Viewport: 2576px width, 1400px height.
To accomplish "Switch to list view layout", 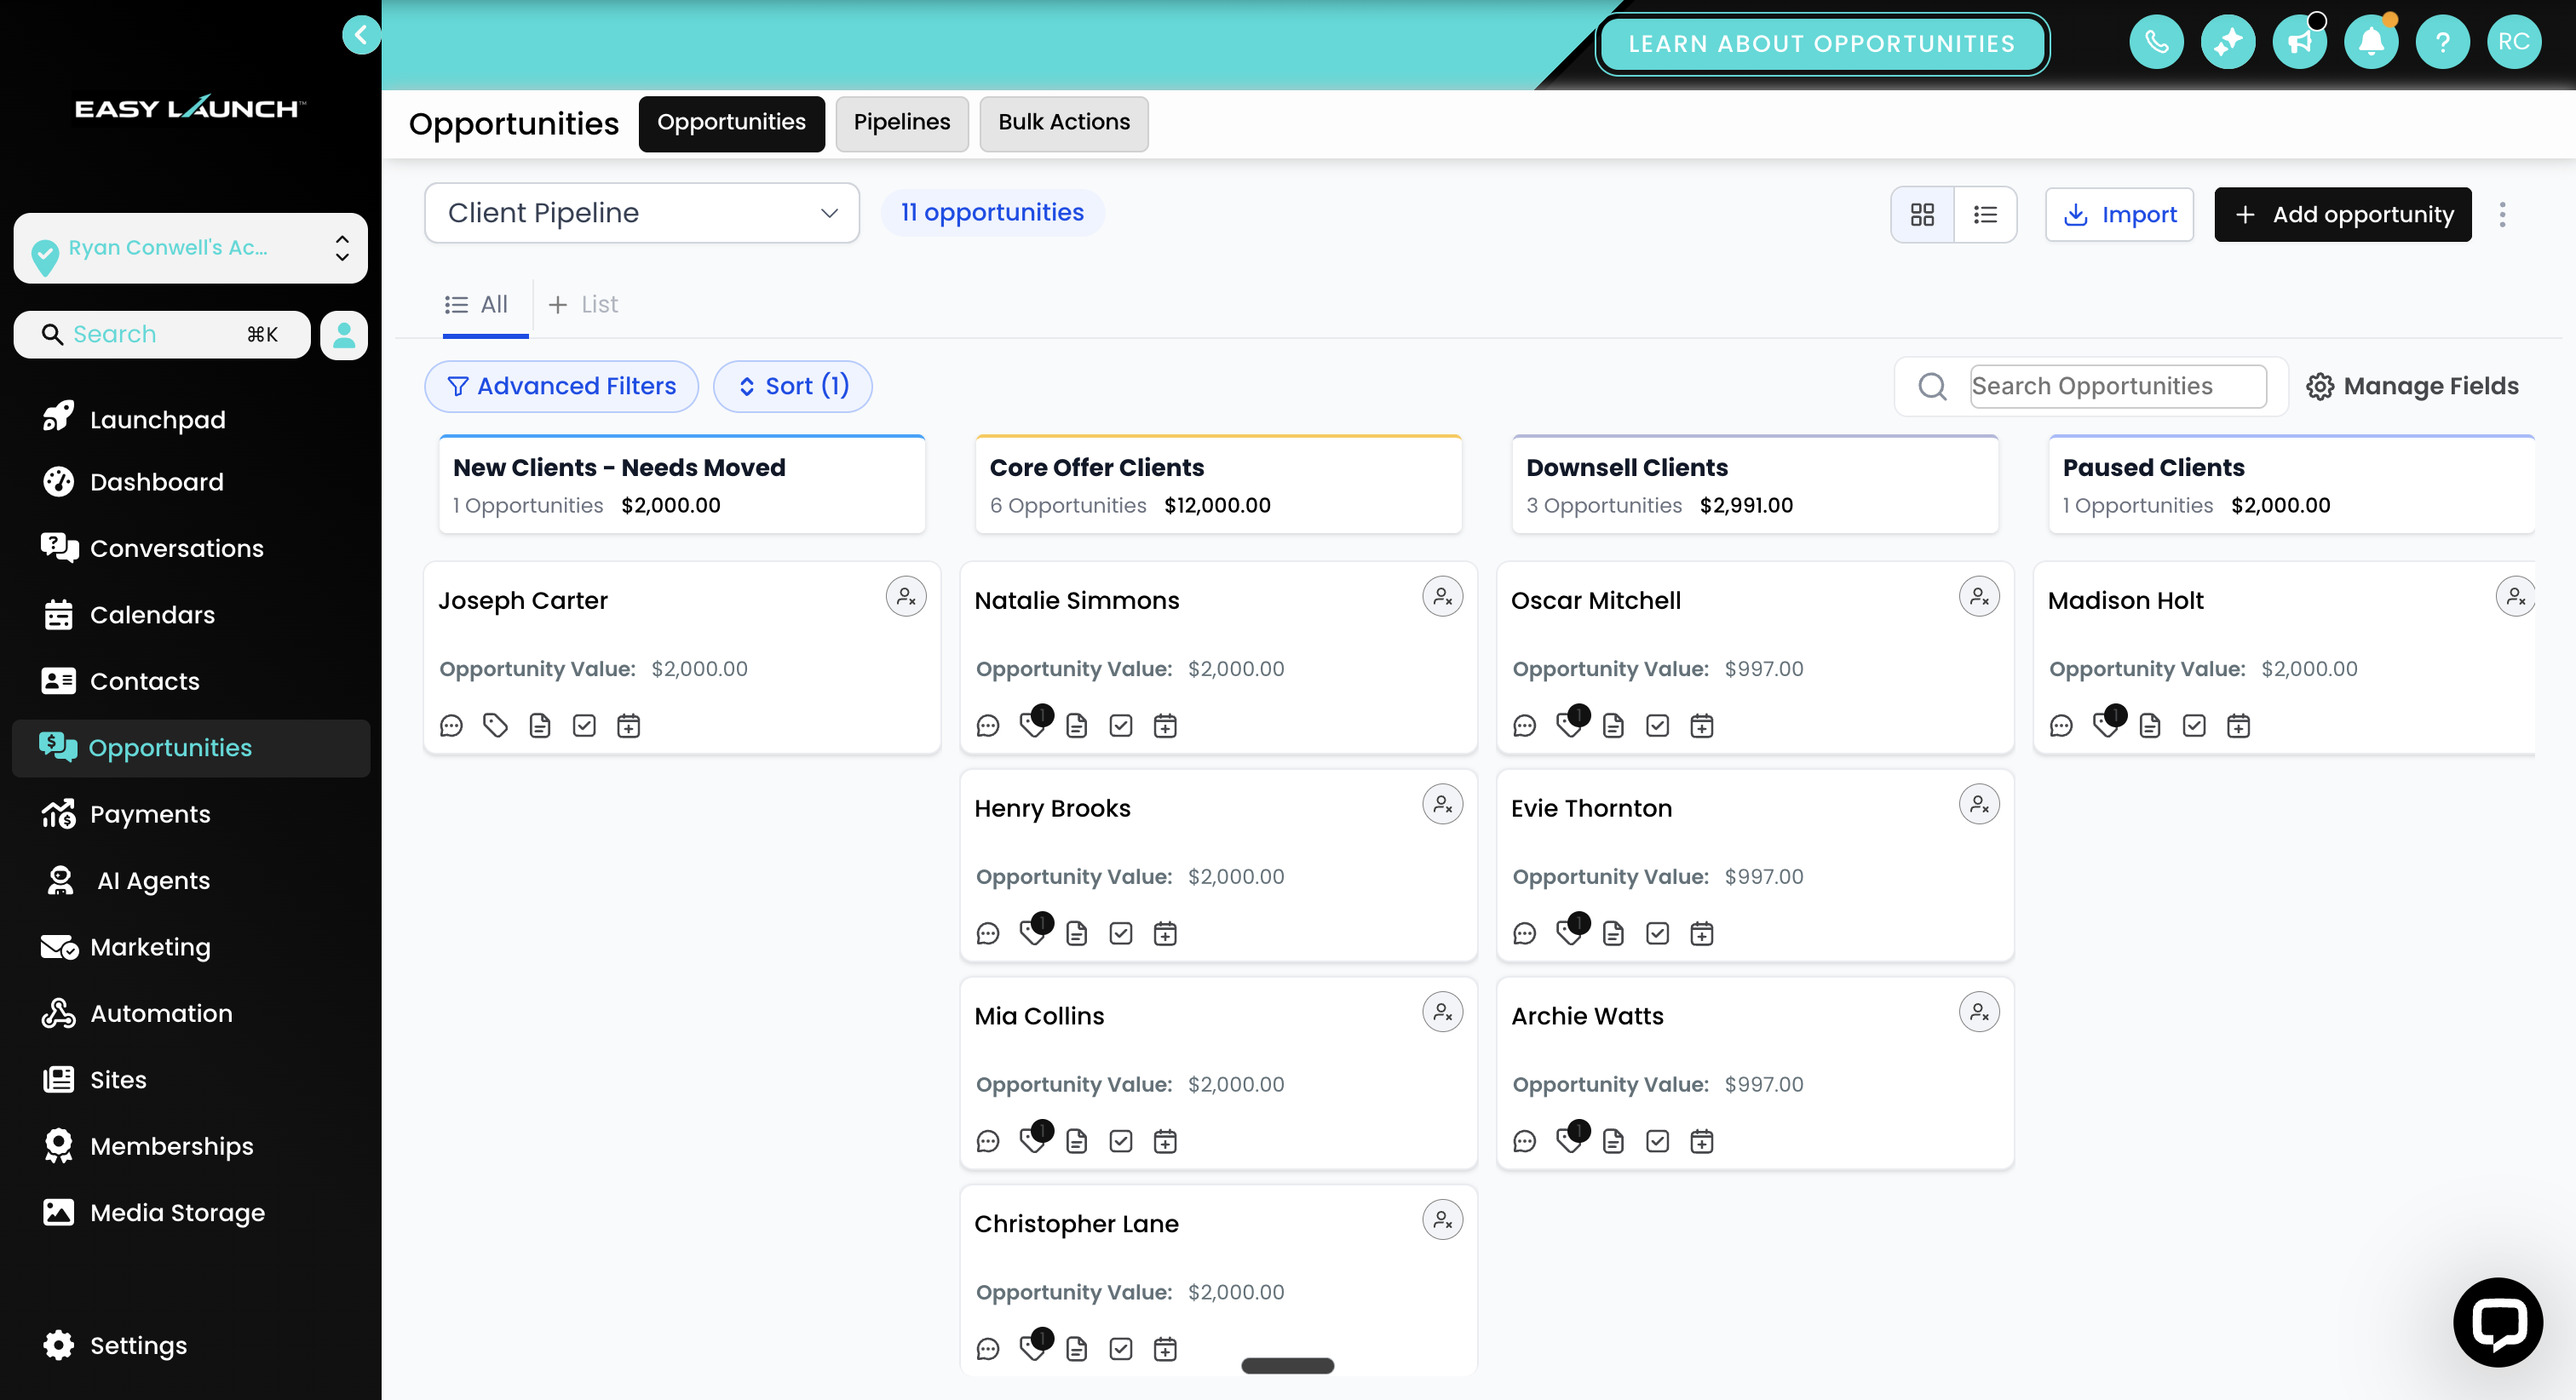I will tap(1985, 214).
